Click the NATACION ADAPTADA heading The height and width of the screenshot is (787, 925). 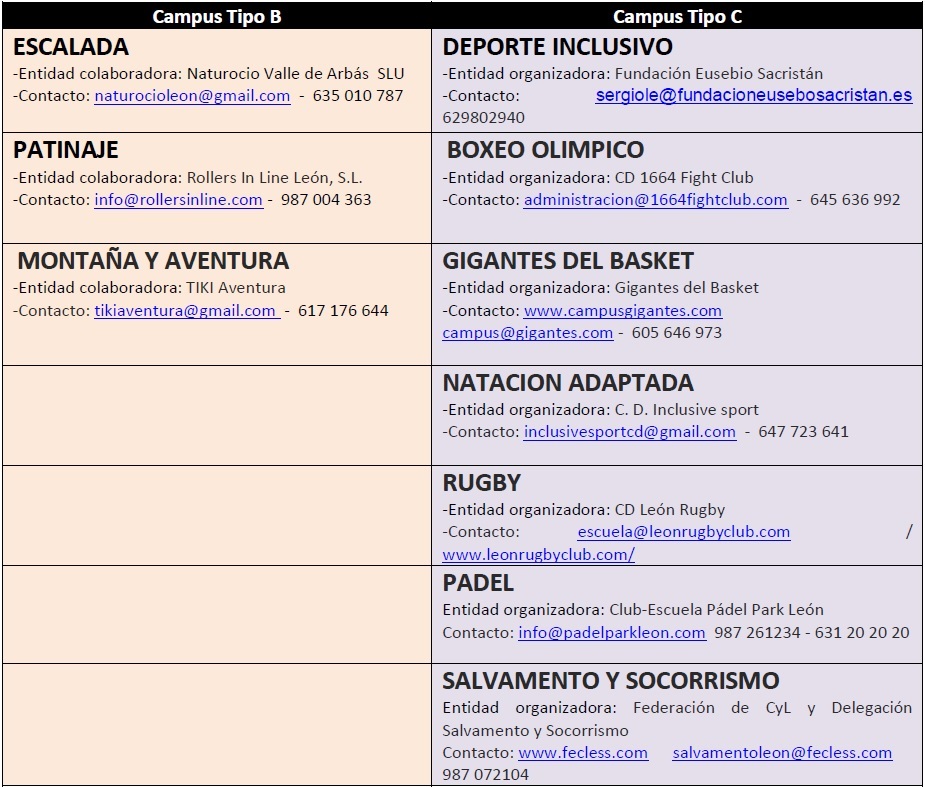tap(568, 383)
